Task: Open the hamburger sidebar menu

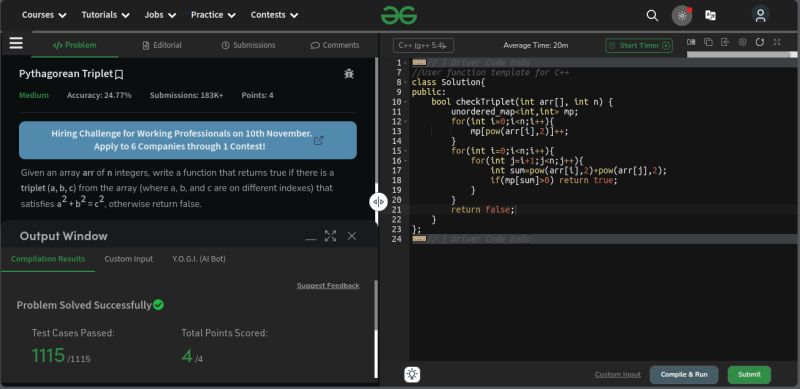Action: pos(16,43)
